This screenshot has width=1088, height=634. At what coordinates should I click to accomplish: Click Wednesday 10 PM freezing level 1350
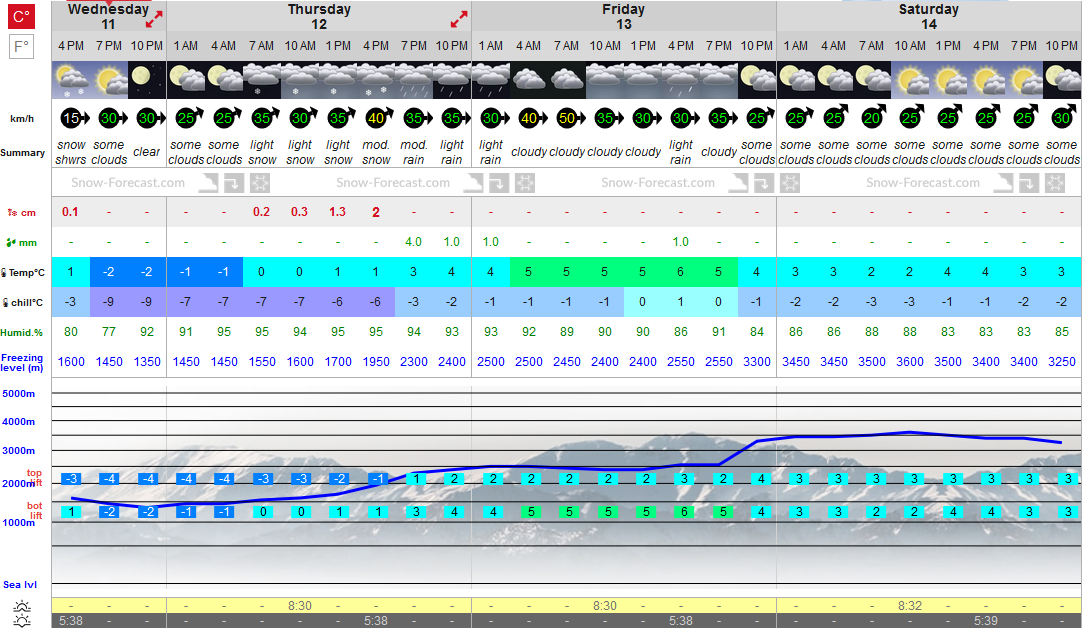[x=147, y=361]
